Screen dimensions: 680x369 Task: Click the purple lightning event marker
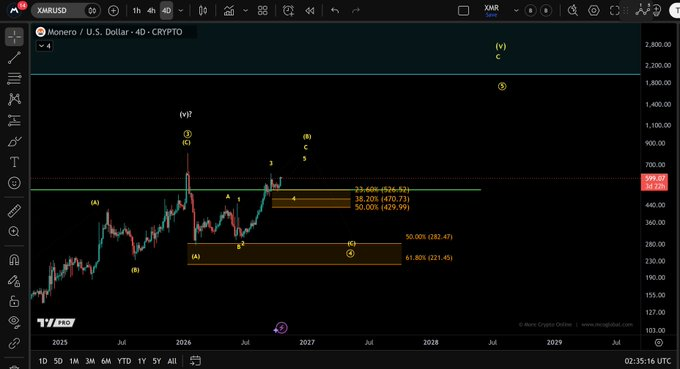pyautogui.click(x=281, y=328)
